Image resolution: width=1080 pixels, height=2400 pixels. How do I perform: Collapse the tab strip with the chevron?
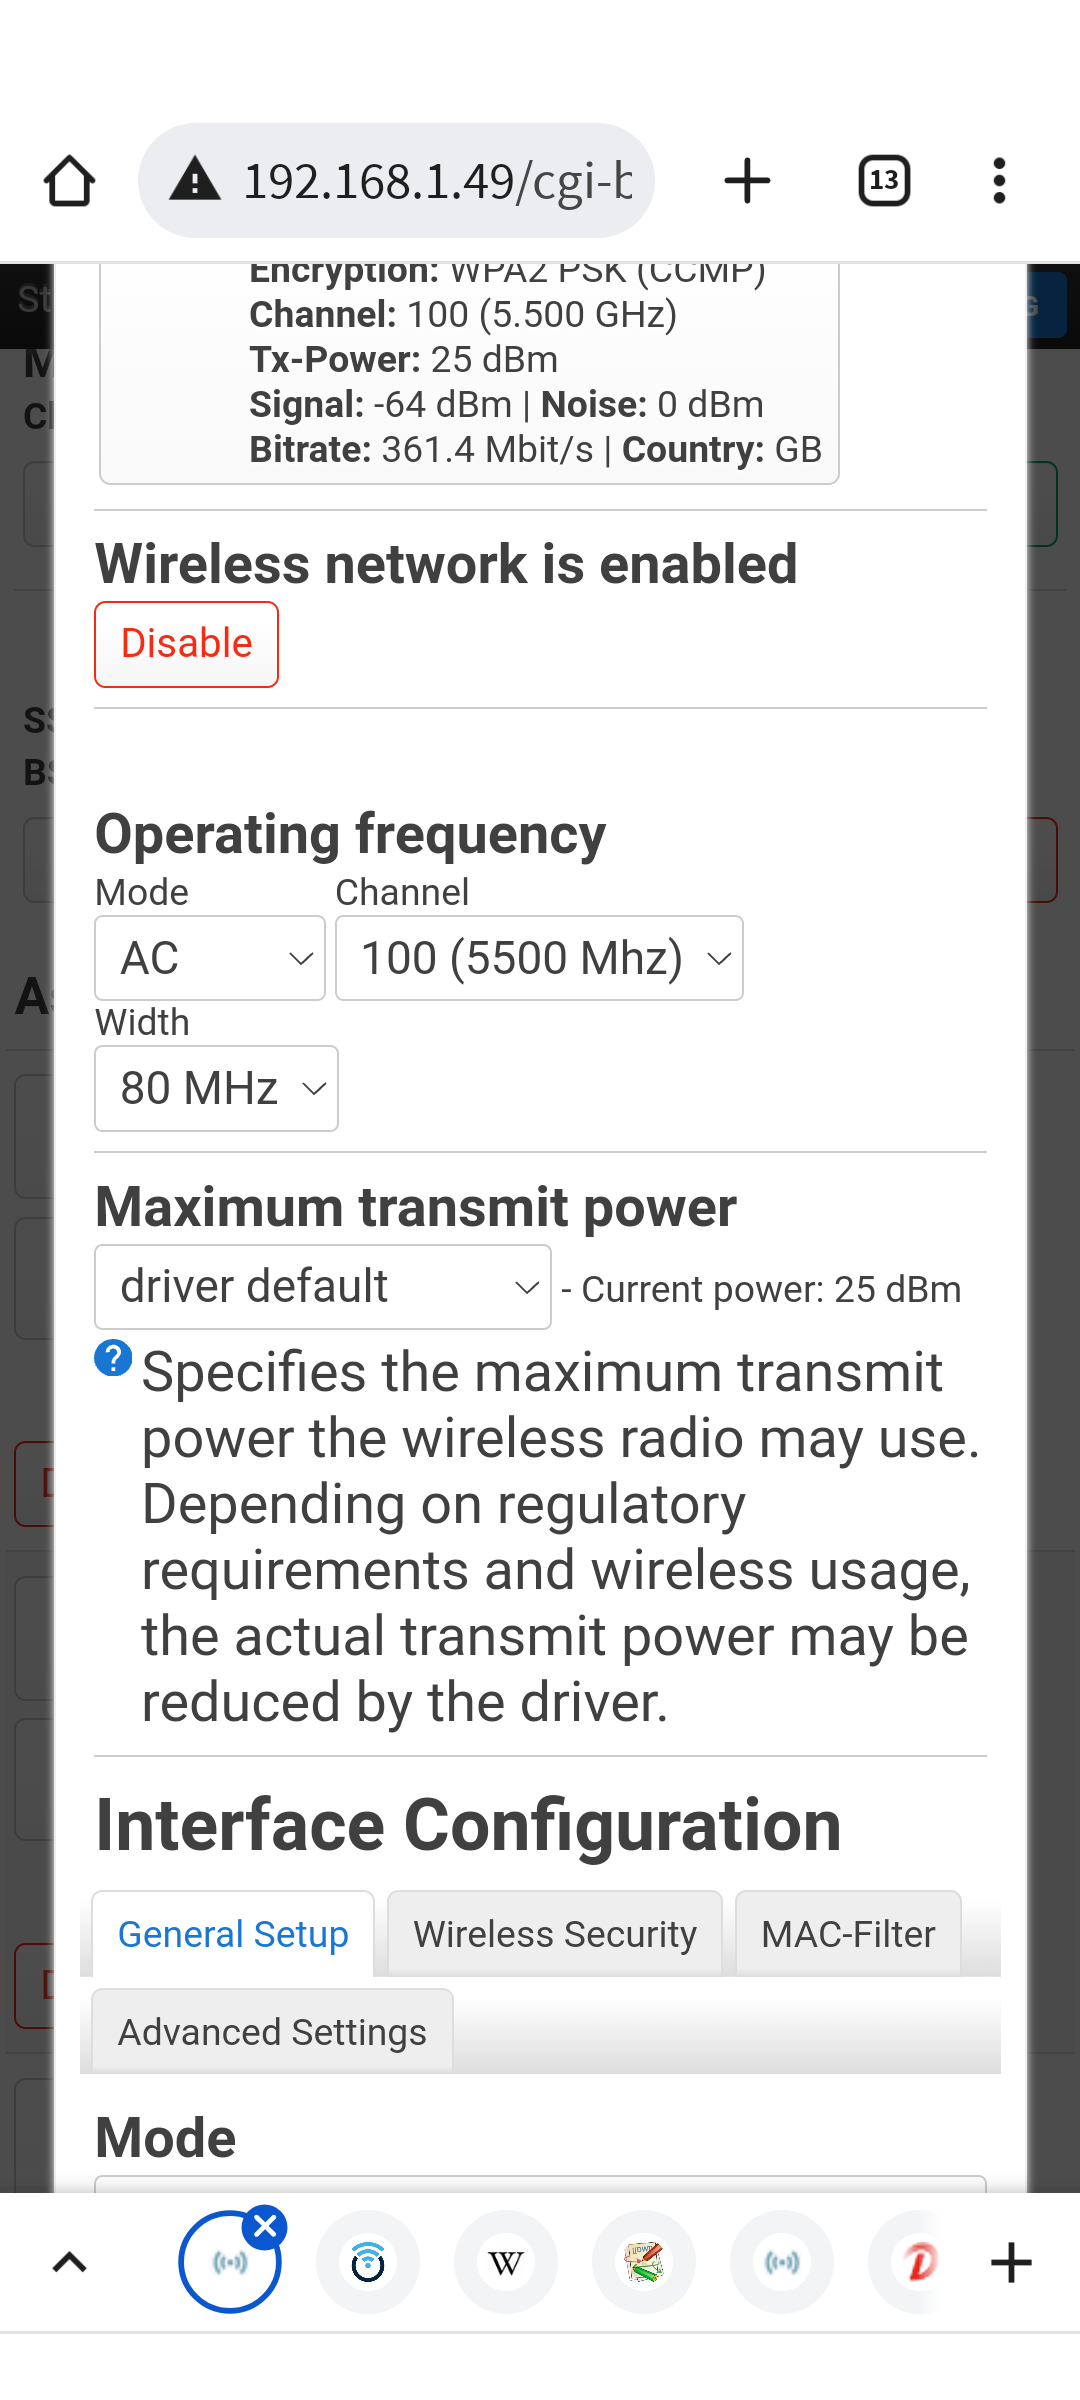67,2262
